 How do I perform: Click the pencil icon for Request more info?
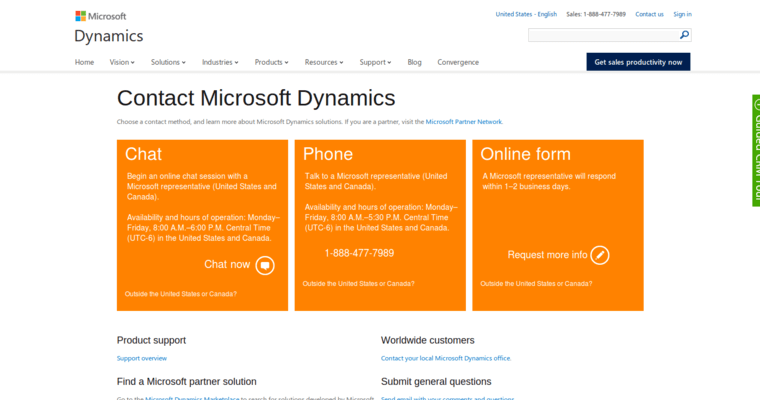(600, 255)
